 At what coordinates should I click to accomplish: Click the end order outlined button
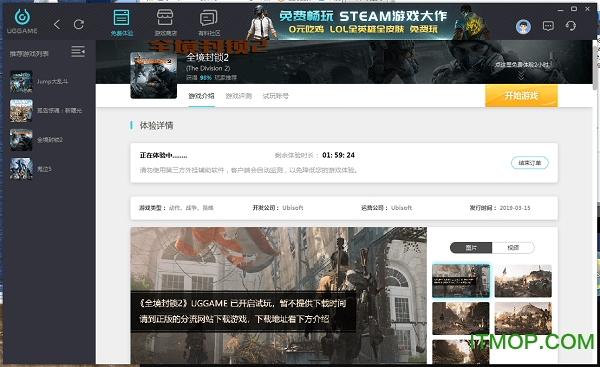[530, 163]
